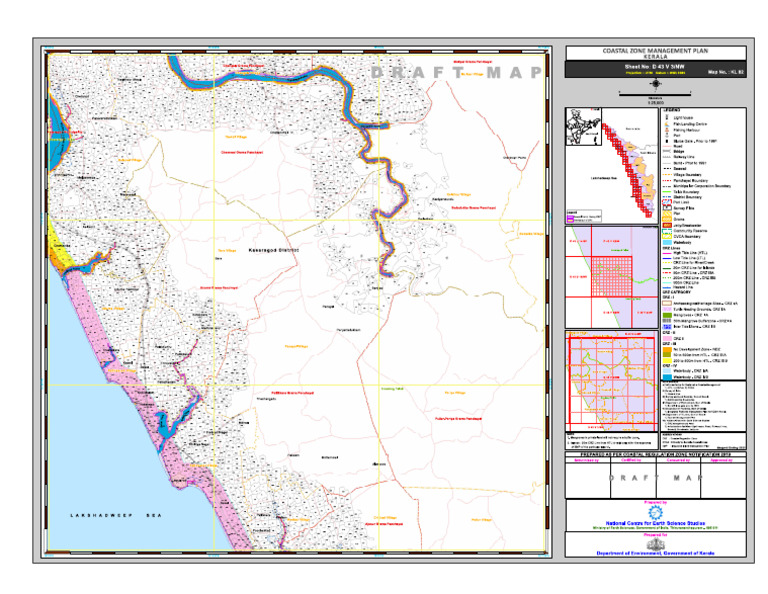Screen dimensions: 768x594
Task: Click the 'Sheet No: D 43 V 3/NW' text
Action: (x=655, y=67)
